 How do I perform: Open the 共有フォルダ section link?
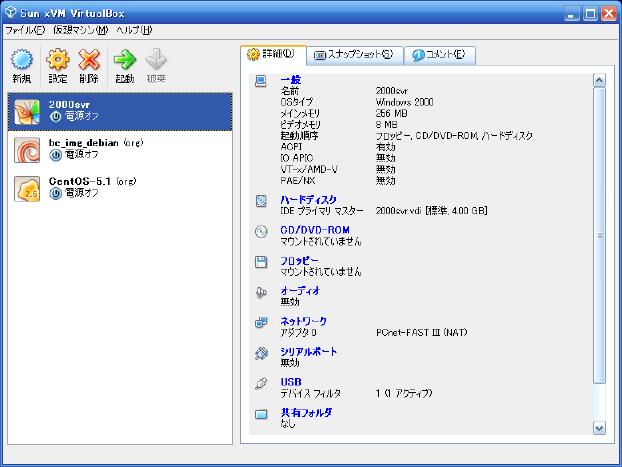point(306,413)
